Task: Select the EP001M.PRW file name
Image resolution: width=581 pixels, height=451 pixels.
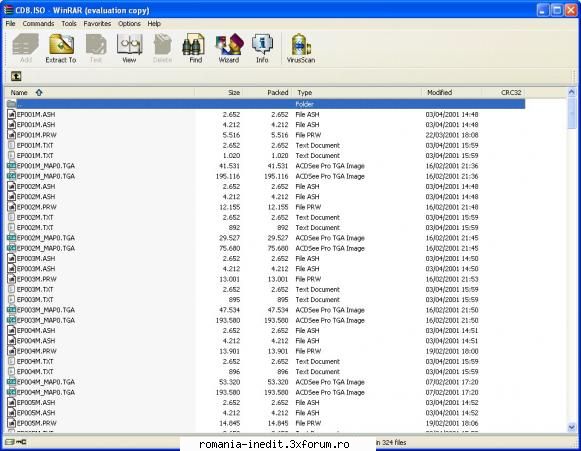Action: coord(36,135)
